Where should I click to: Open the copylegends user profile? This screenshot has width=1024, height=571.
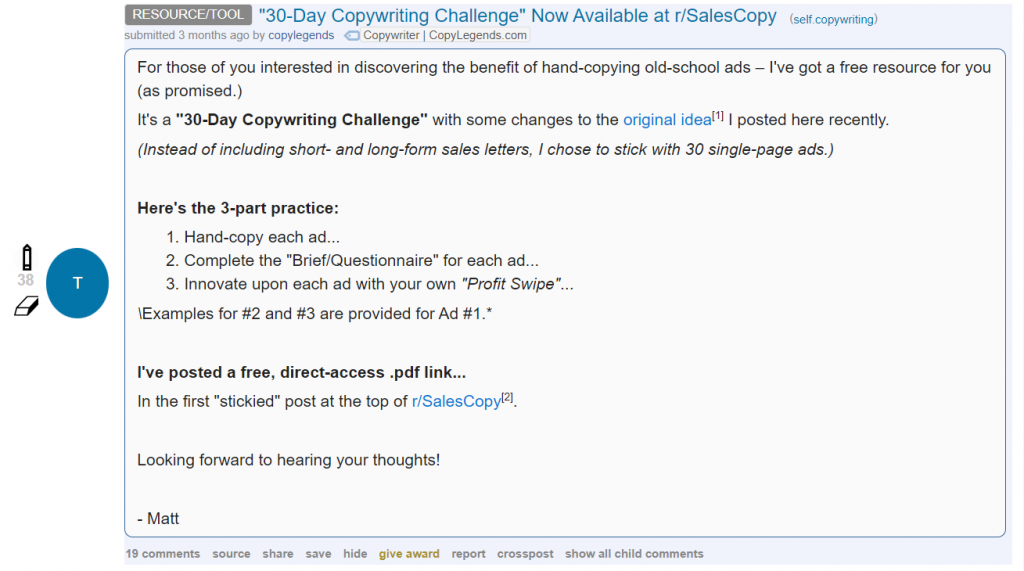point(301,35)
